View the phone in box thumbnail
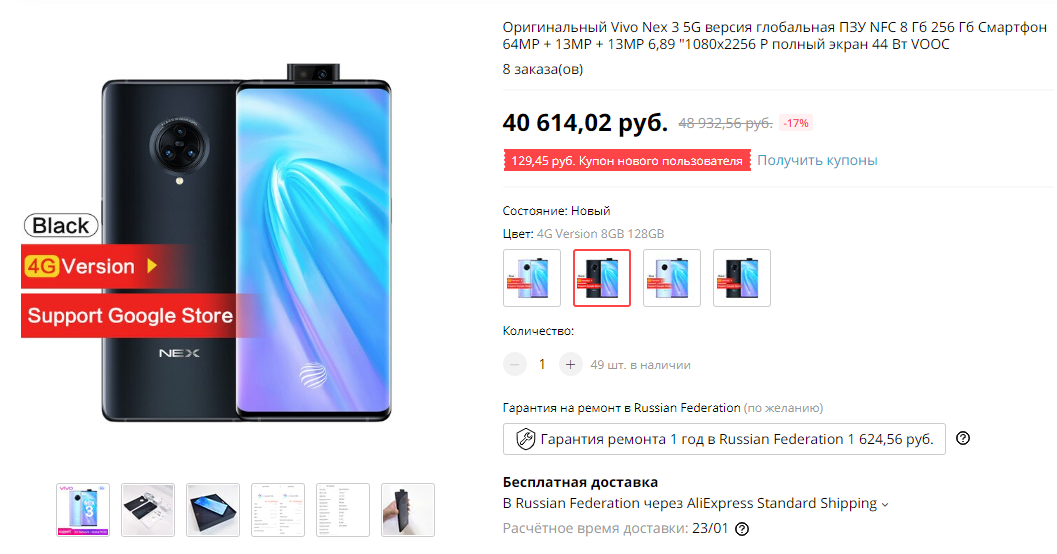 (213, 510)
